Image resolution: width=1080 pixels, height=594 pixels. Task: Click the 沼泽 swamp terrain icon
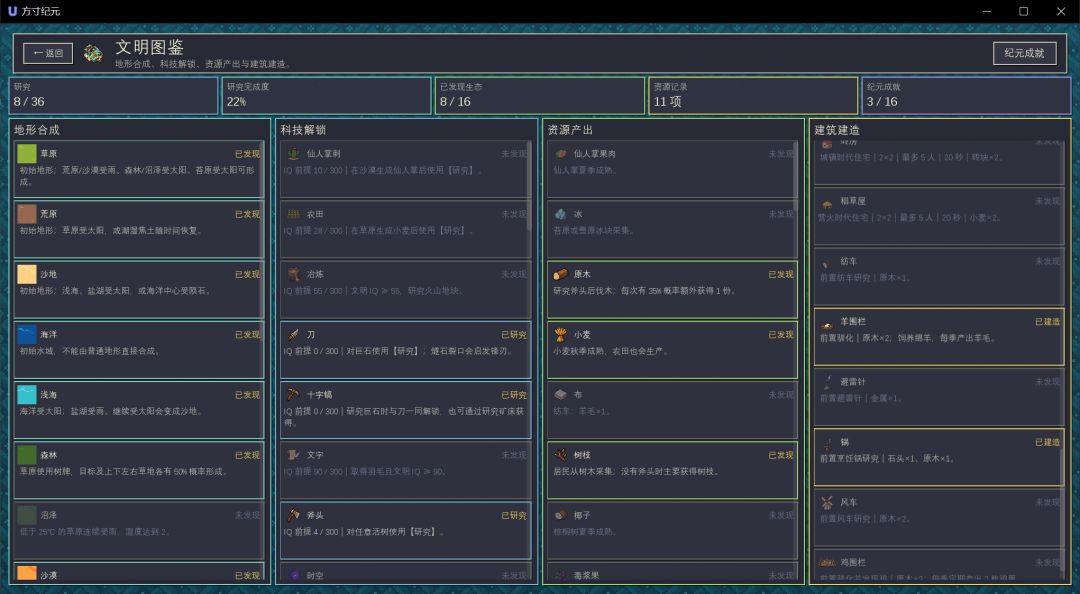coord(27,515)
